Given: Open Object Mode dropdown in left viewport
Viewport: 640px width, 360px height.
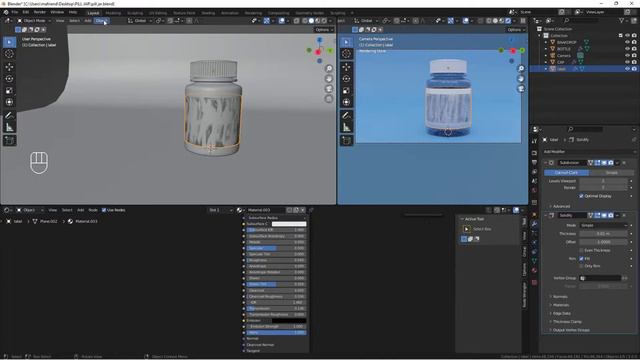Looking at the screenshot, I should click(x=34, y=20).
